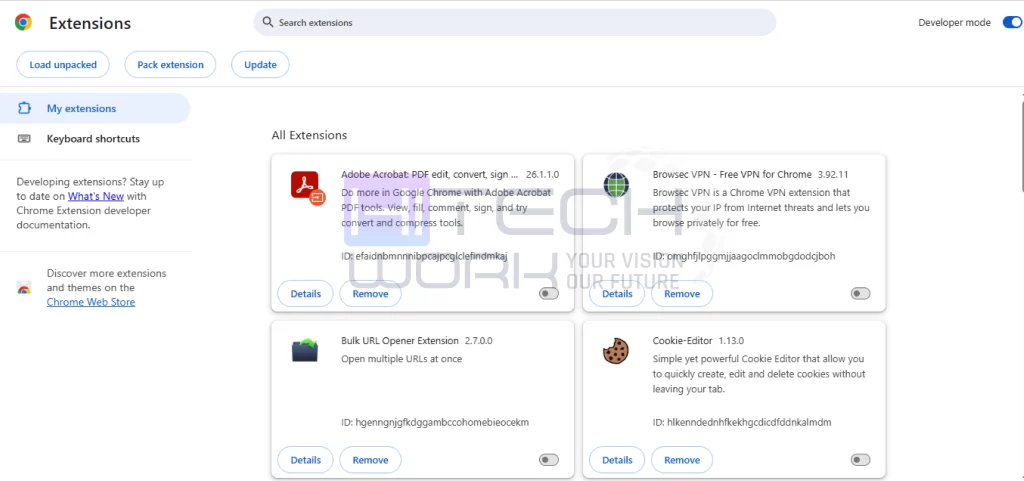Open the What's New link

[x=96, y=196]
